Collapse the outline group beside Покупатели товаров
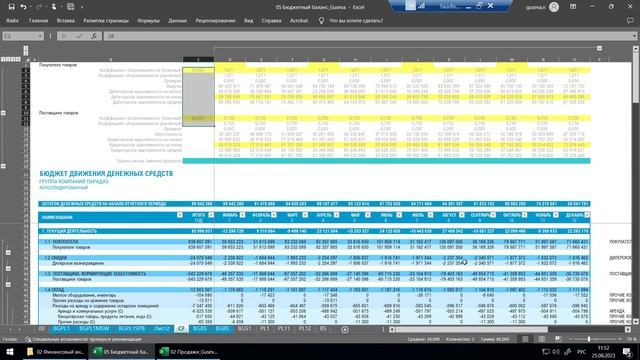Image resolution: width=640 pixels, height=360 pixels. click(8, 253)
